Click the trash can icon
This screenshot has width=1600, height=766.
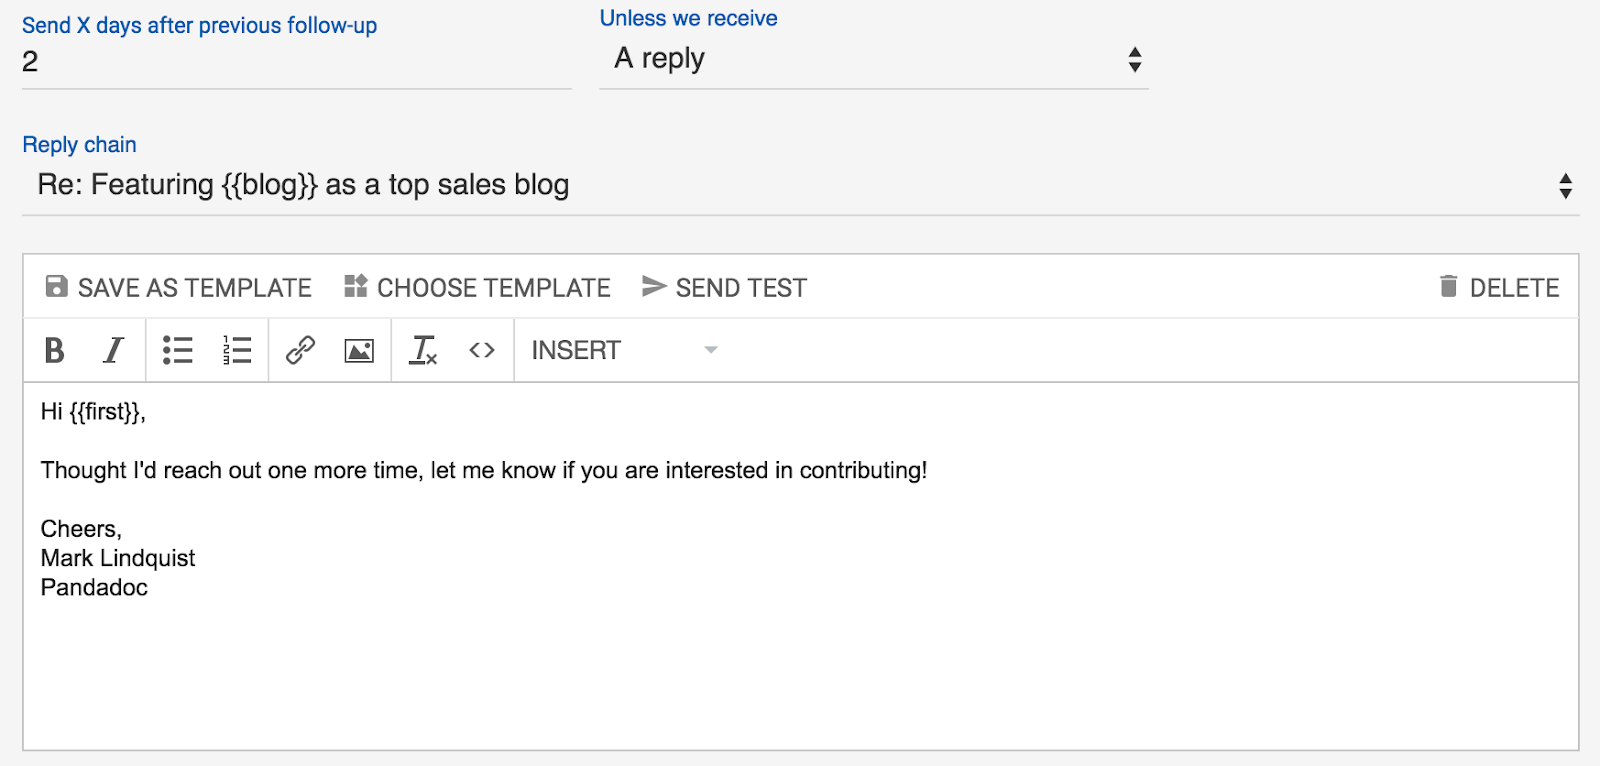click(x=1448, y=286)
